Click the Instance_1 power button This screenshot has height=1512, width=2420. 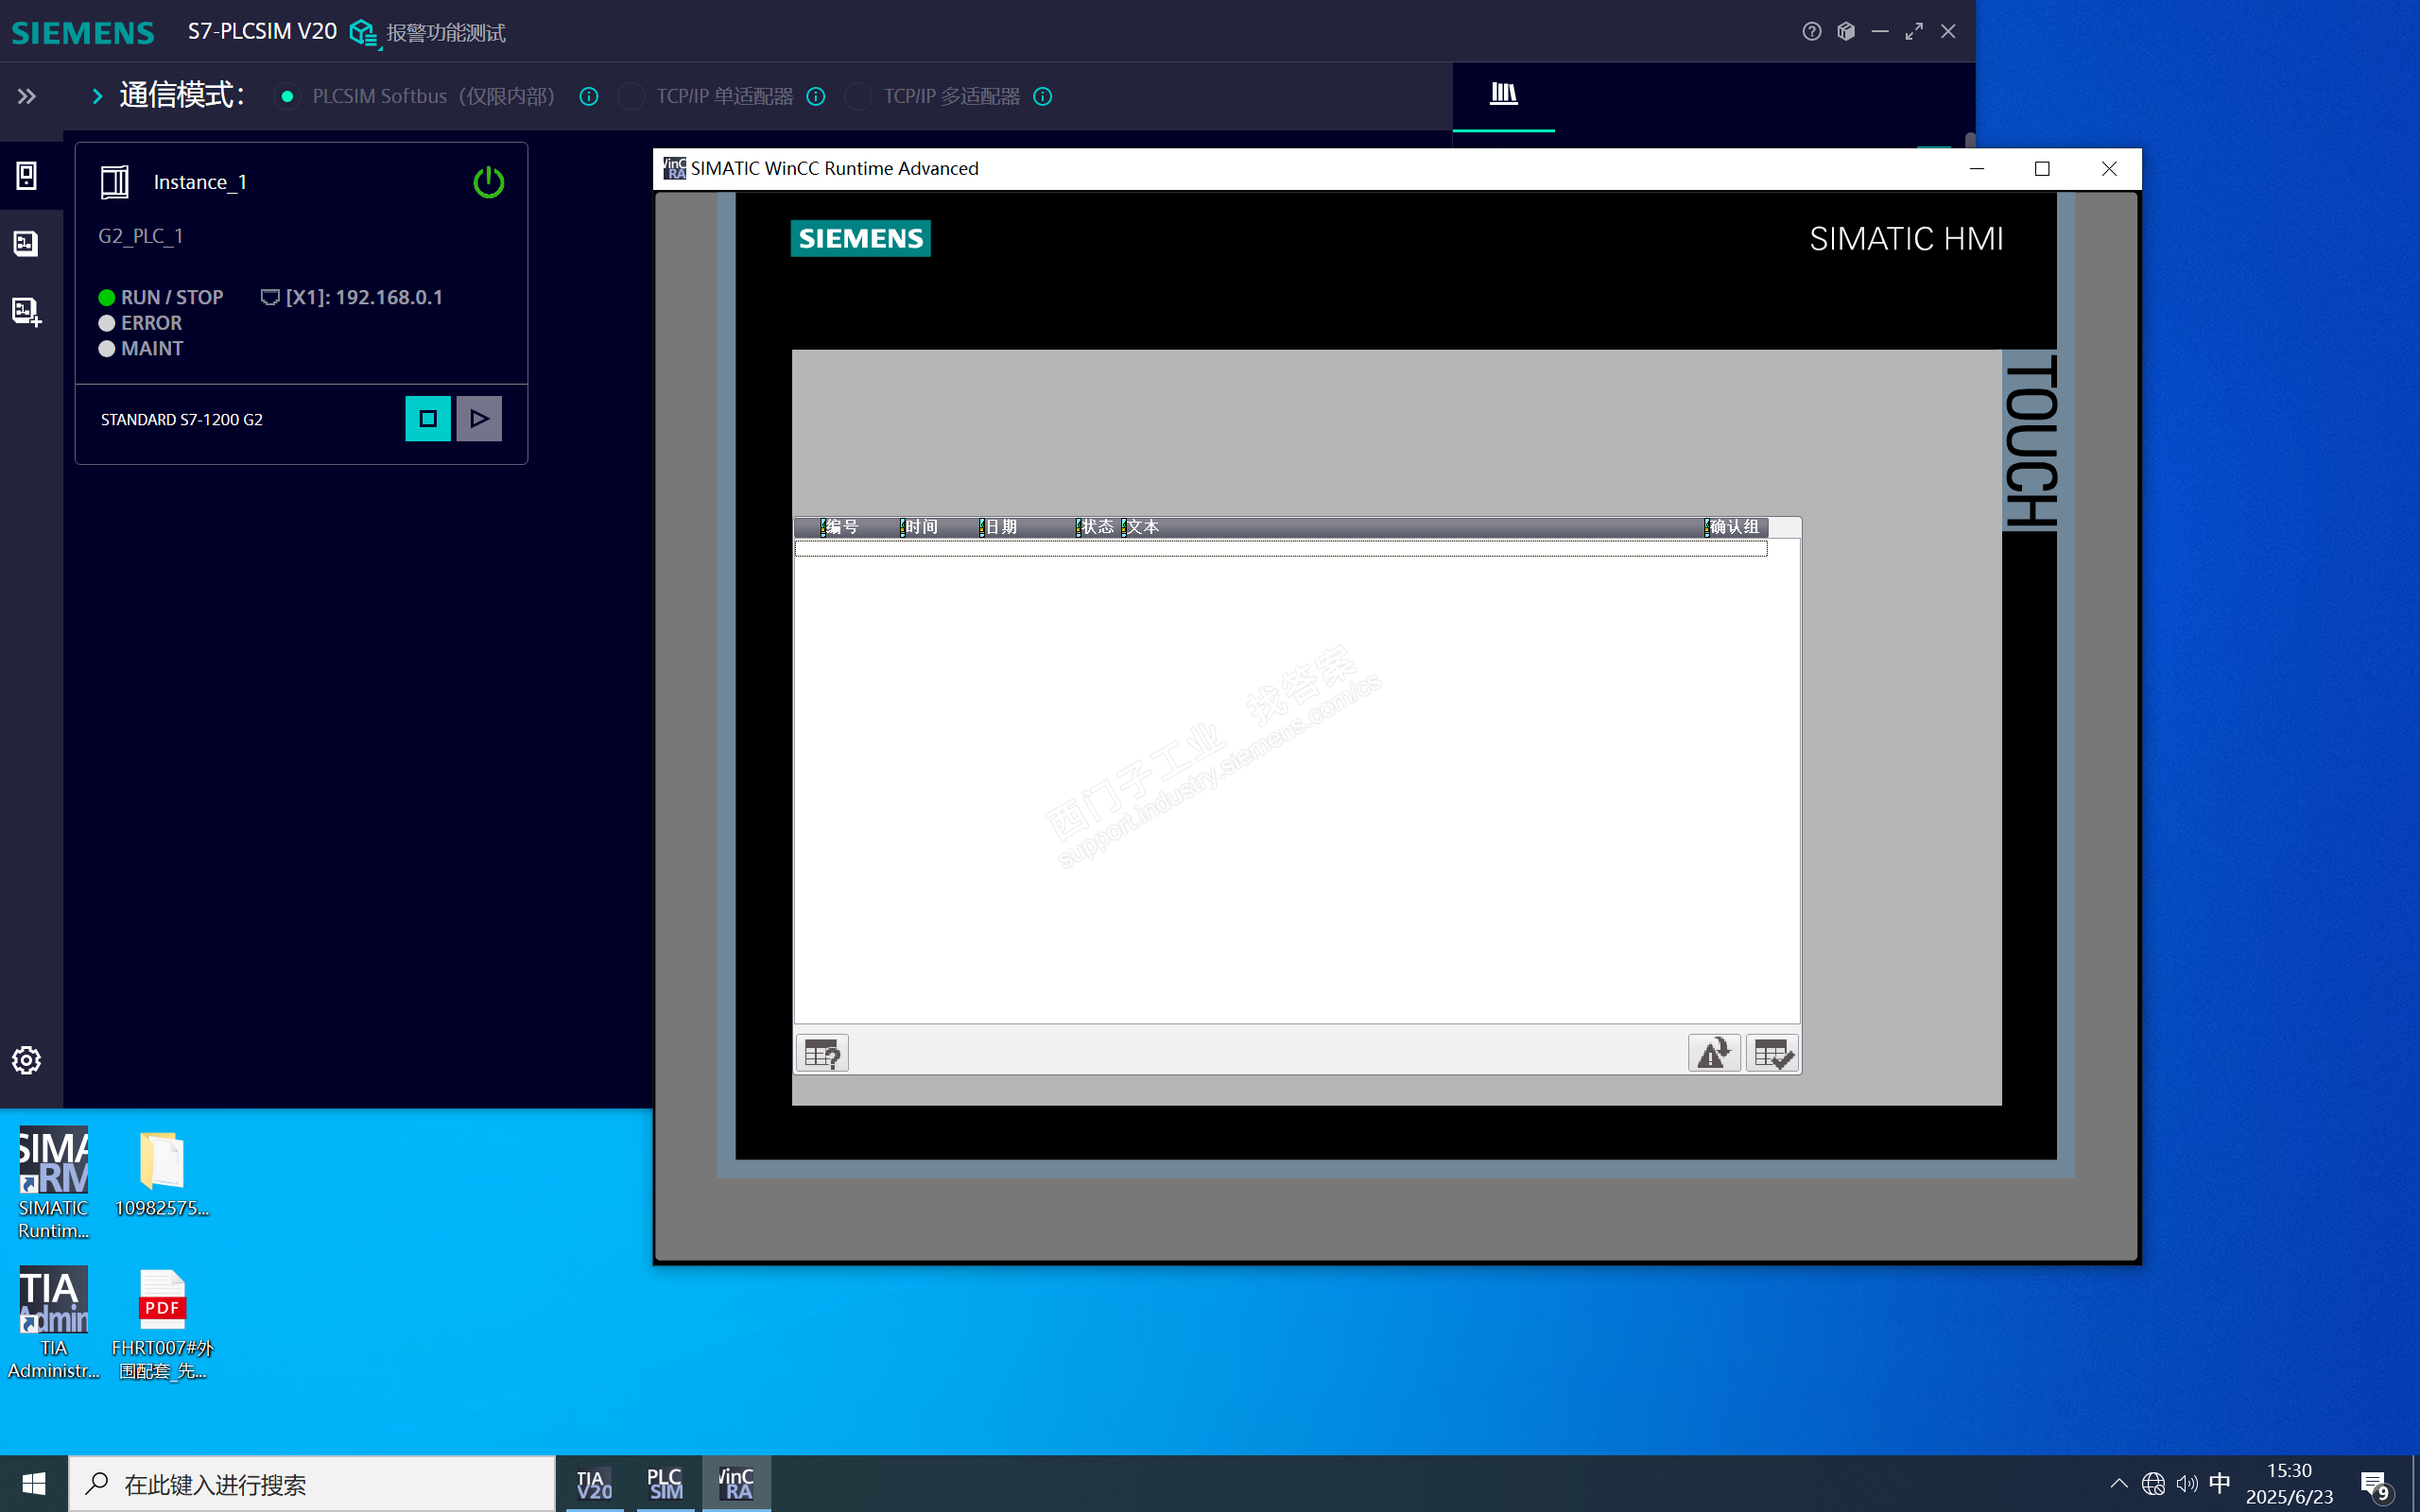click(x=488, y=182)
